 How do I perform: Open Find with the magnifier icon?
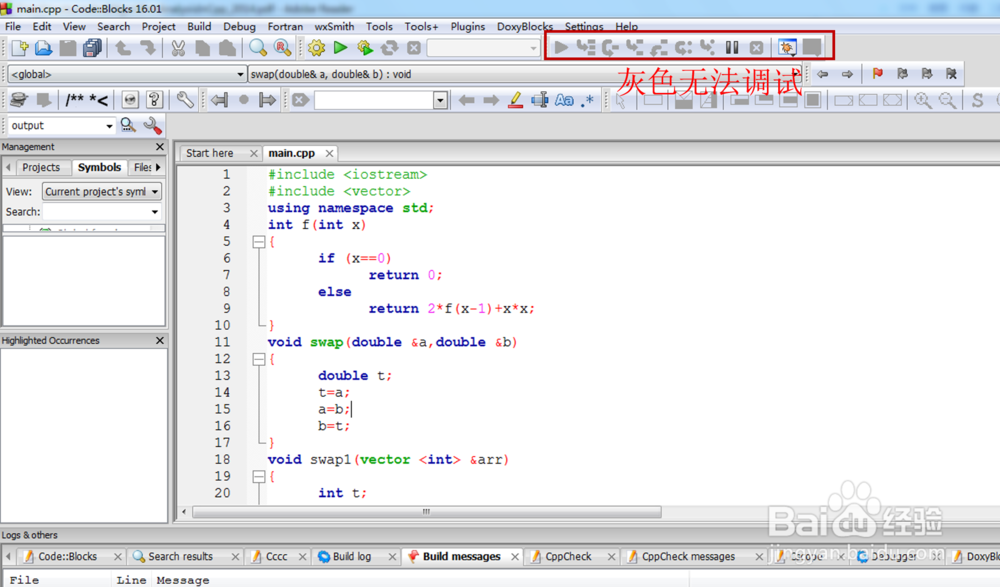(258, 48)
